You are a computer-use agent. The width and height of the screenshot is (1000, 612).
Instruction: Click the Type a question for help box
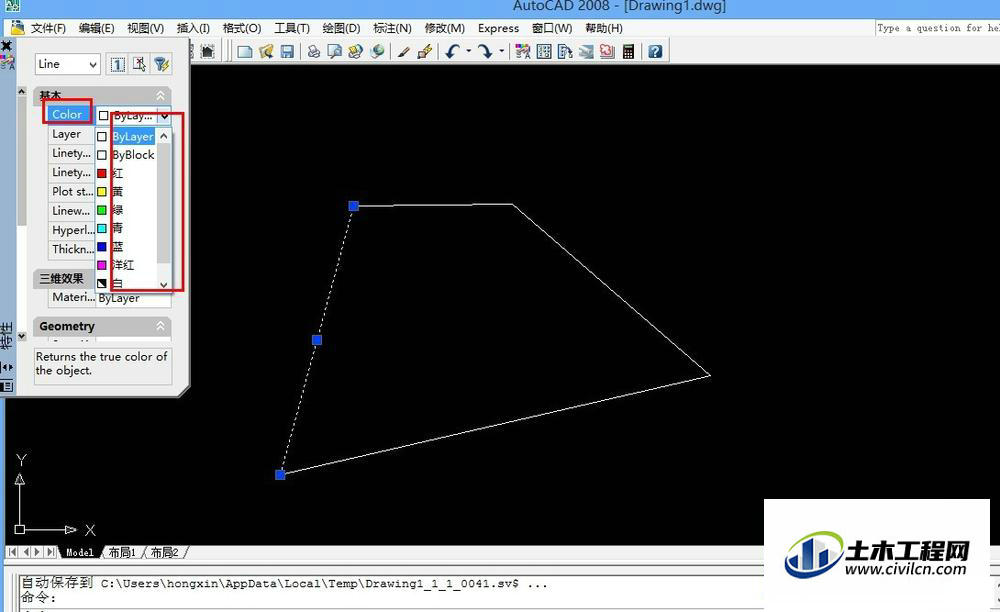(x=937, y=28)
